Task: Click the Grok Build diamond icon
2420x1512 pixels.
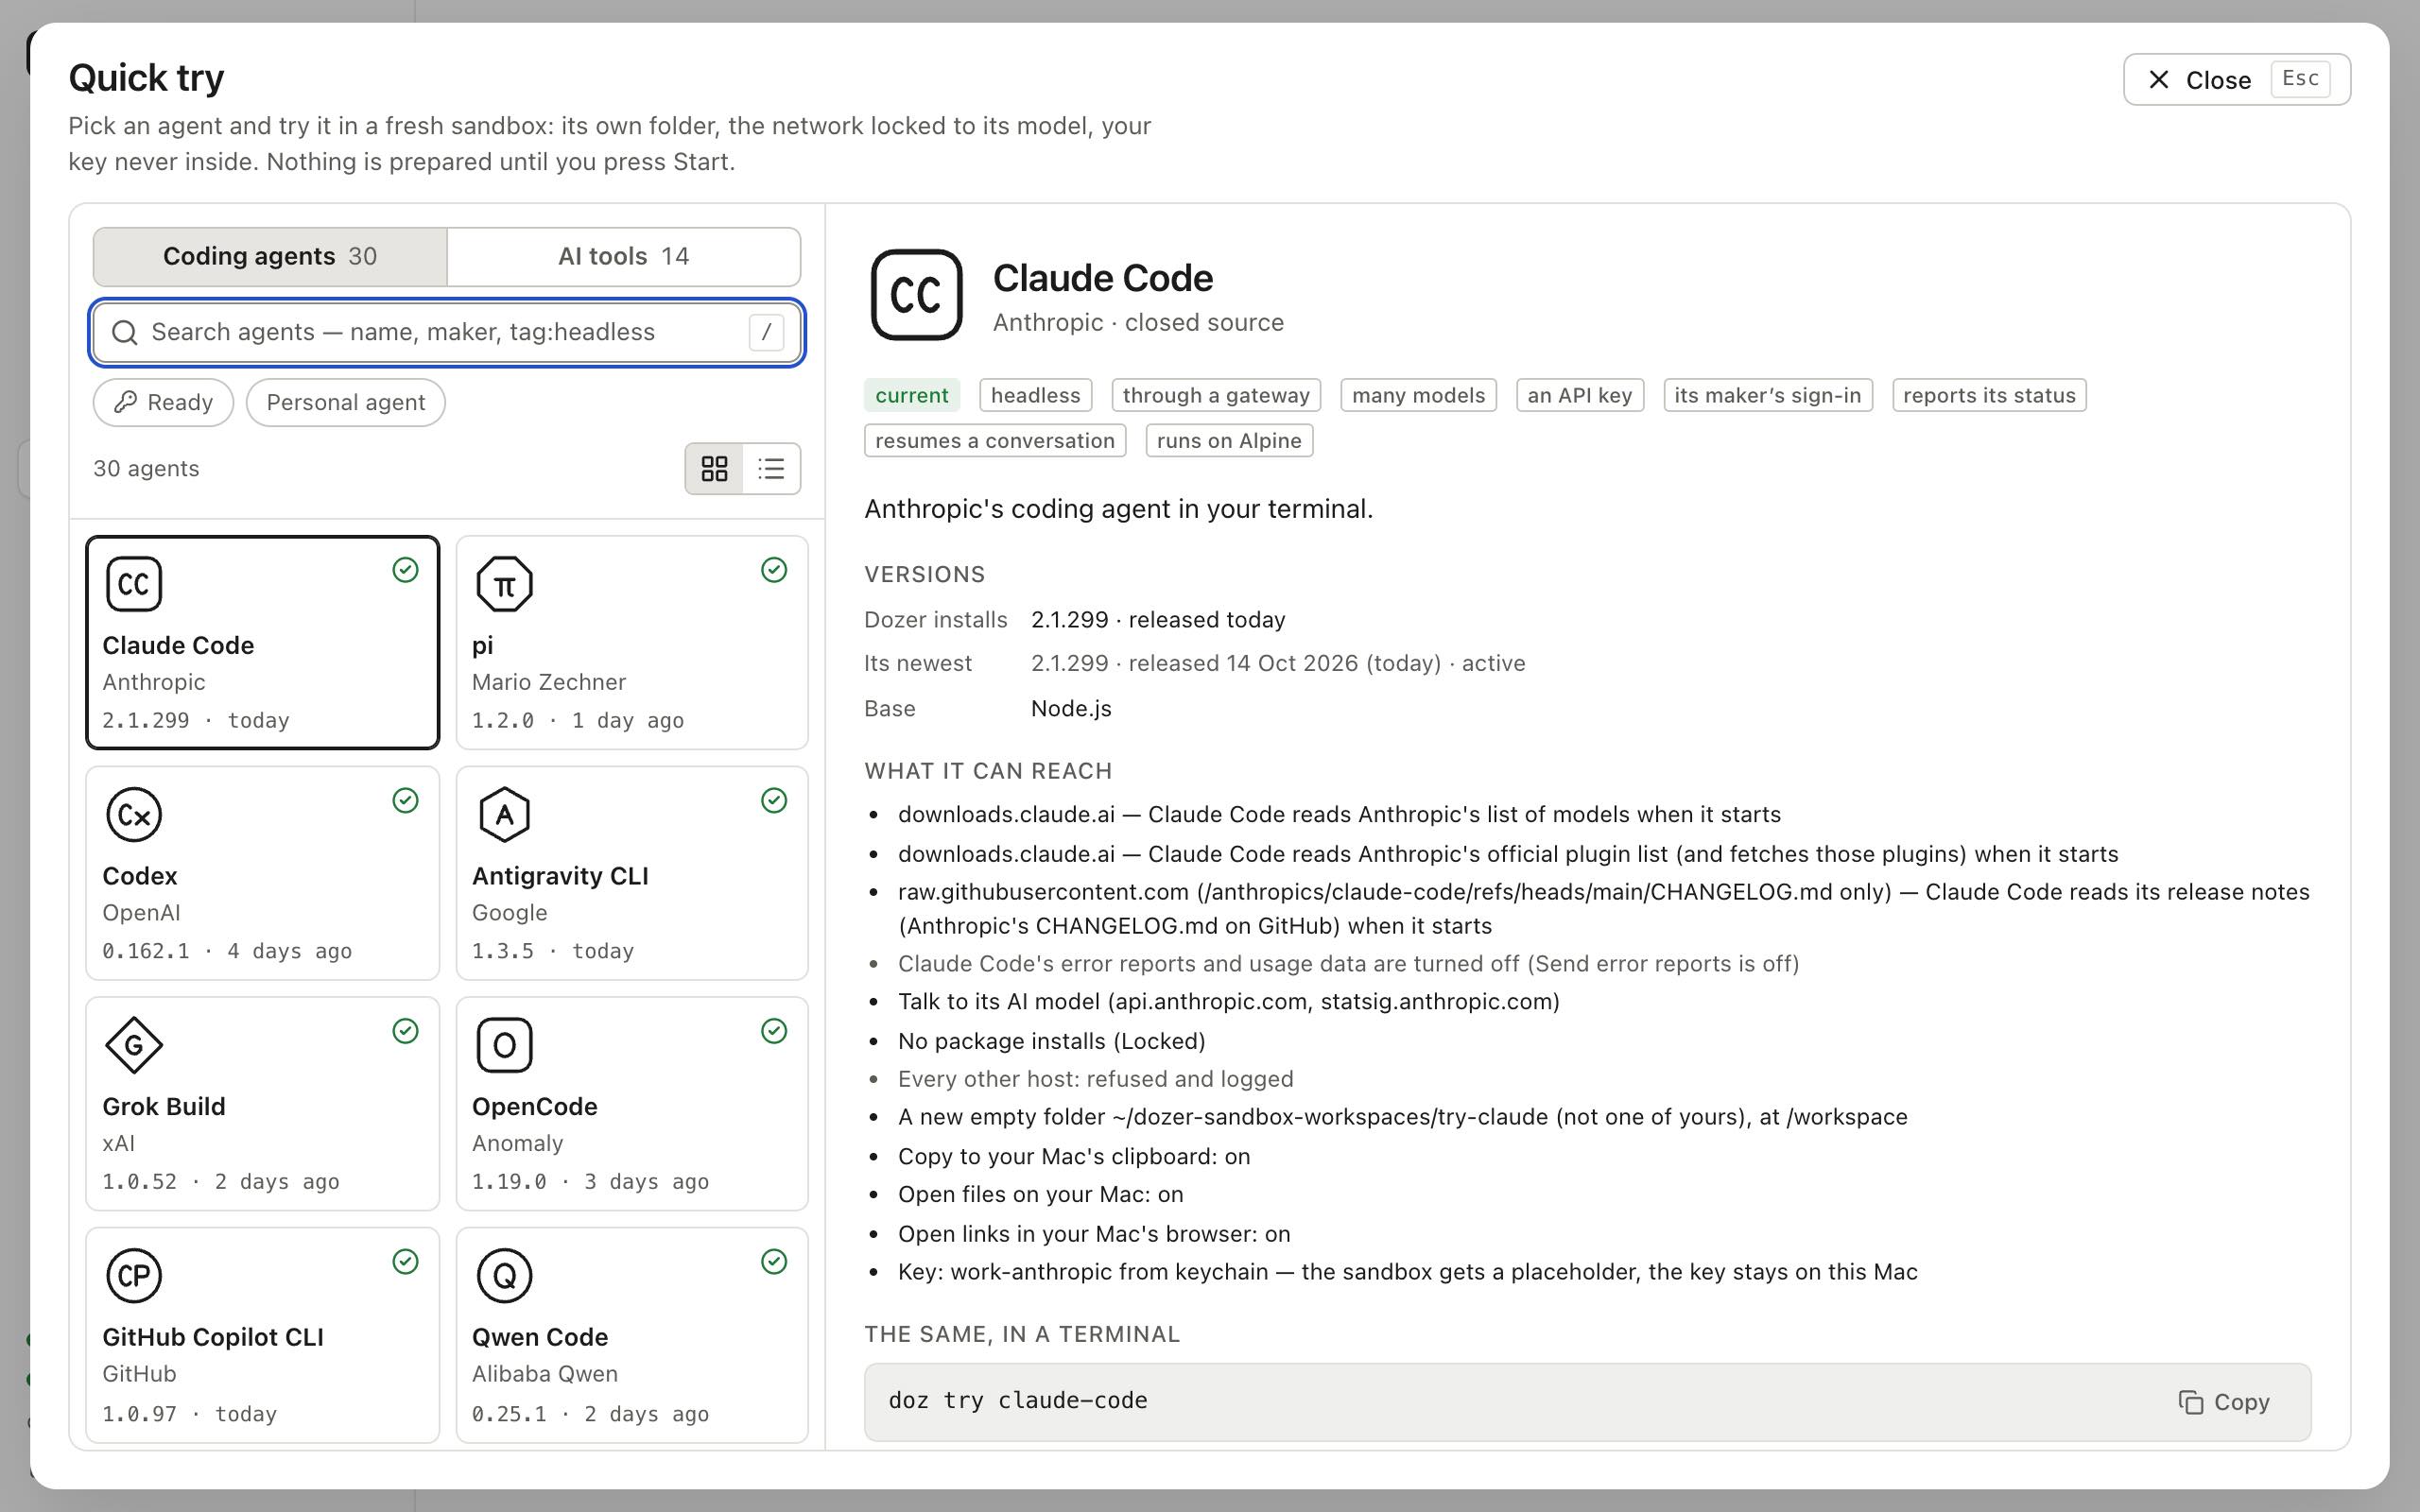Action: 133,1045
